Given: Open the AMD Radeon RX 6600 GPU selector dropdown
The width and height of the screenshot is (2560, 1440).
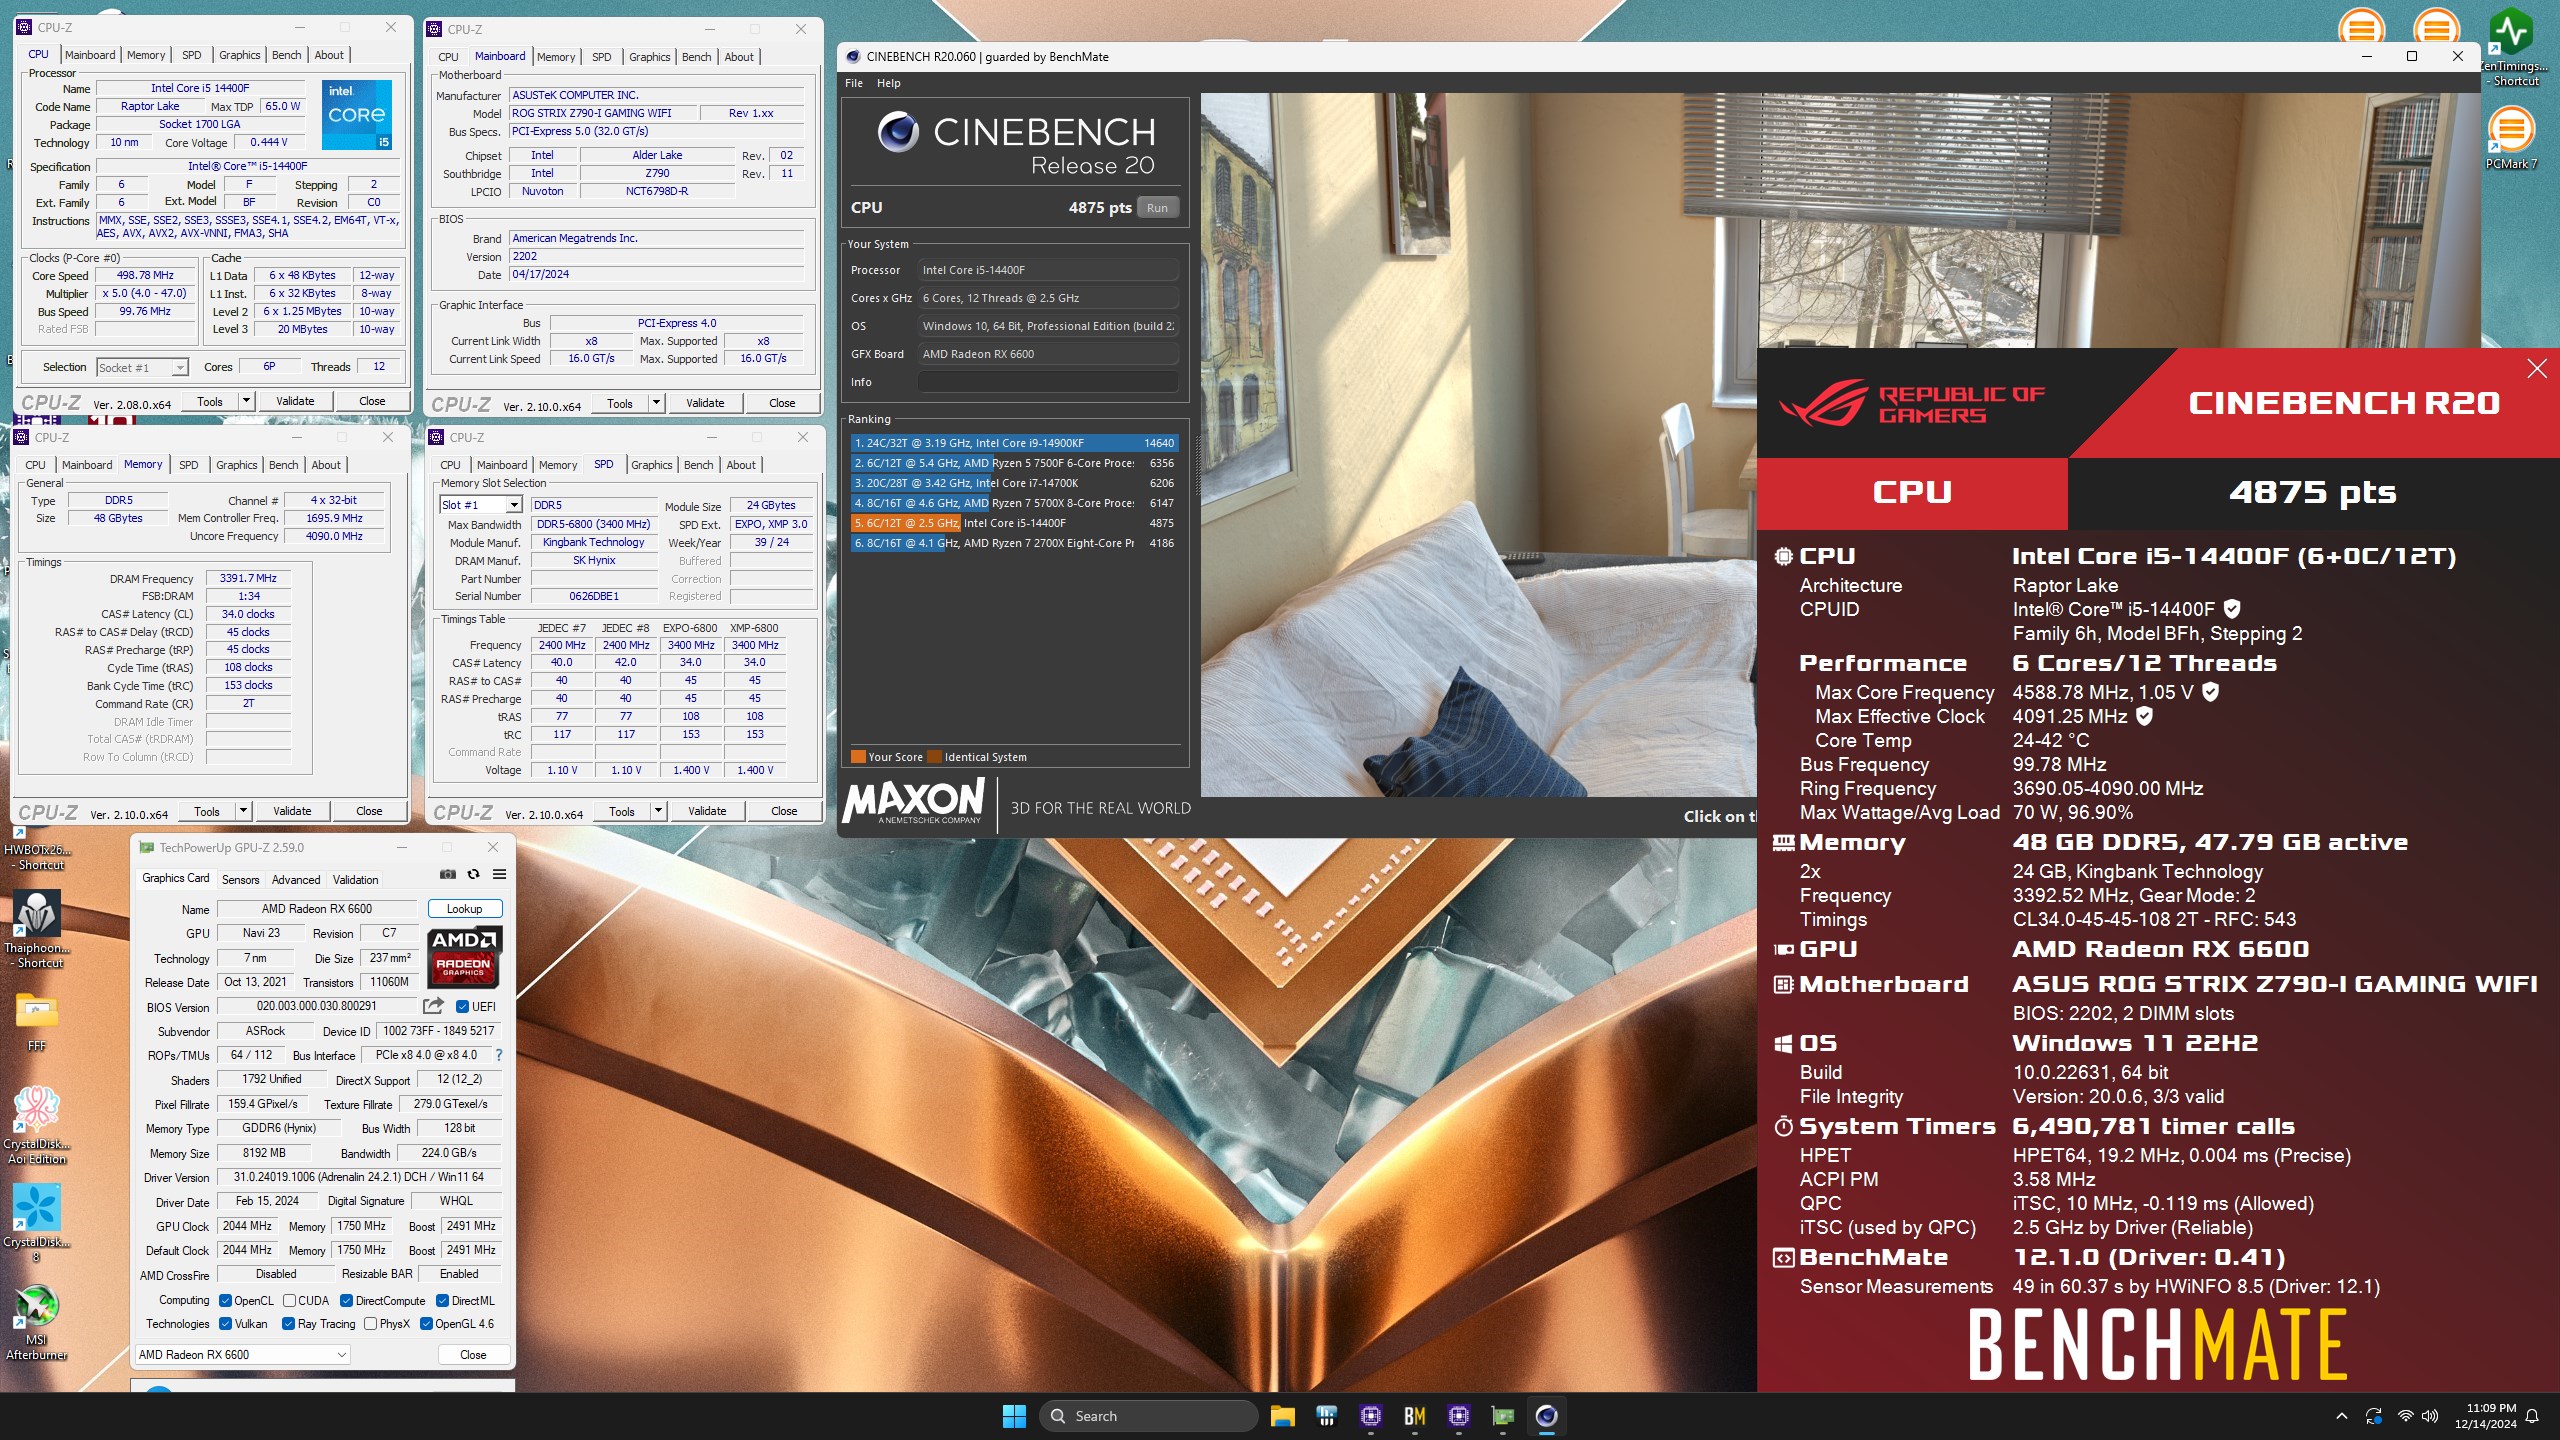Looking at the screenshot, I should [x=242, y=1355].
